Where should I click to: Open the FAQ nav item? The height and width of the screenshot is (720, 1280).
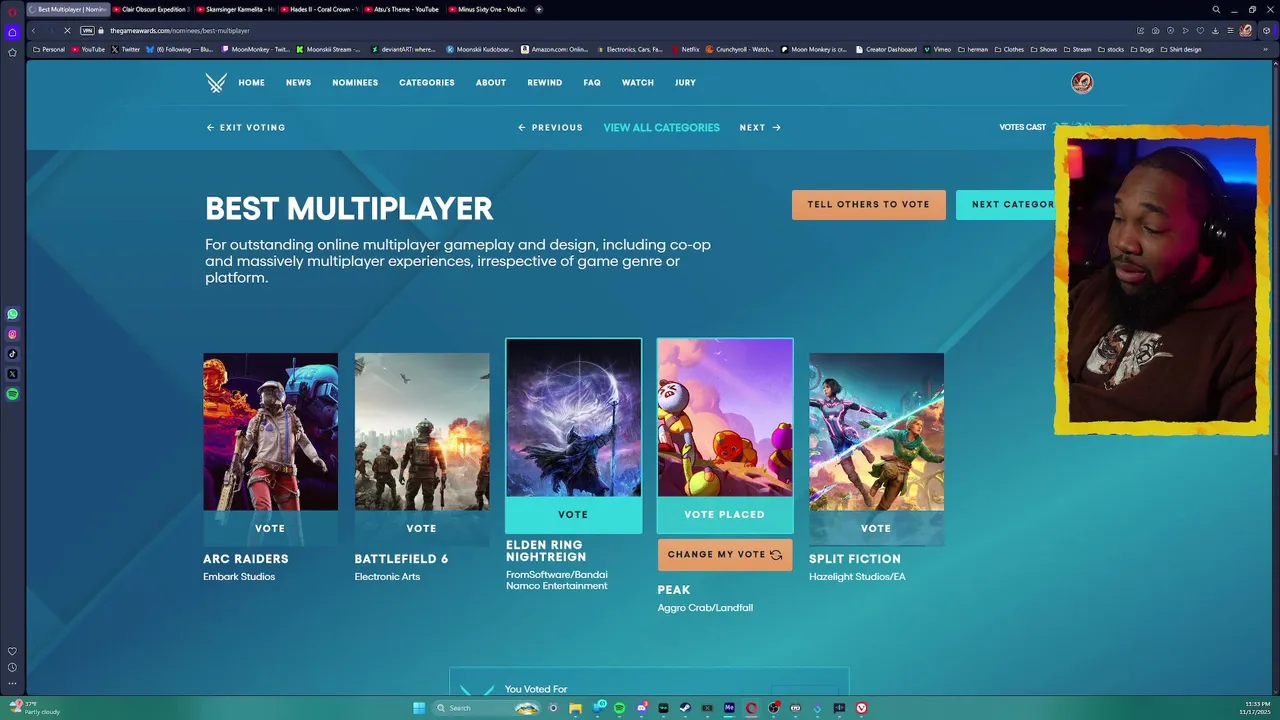tap(592, 83)
